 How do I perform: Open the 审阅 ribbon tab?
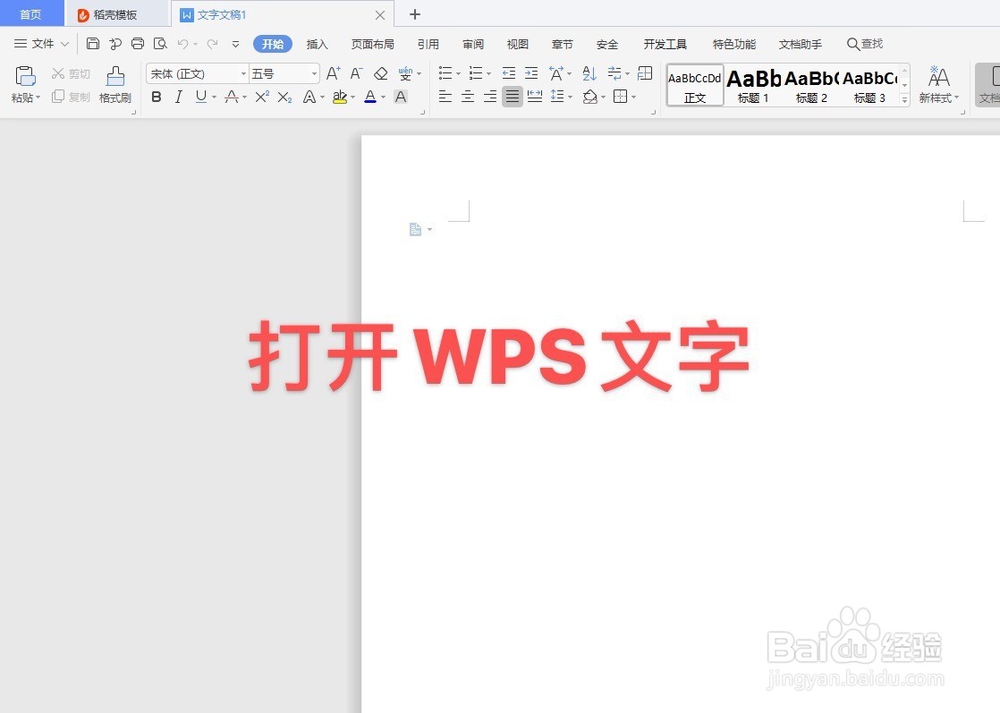(x=473, y=44)
